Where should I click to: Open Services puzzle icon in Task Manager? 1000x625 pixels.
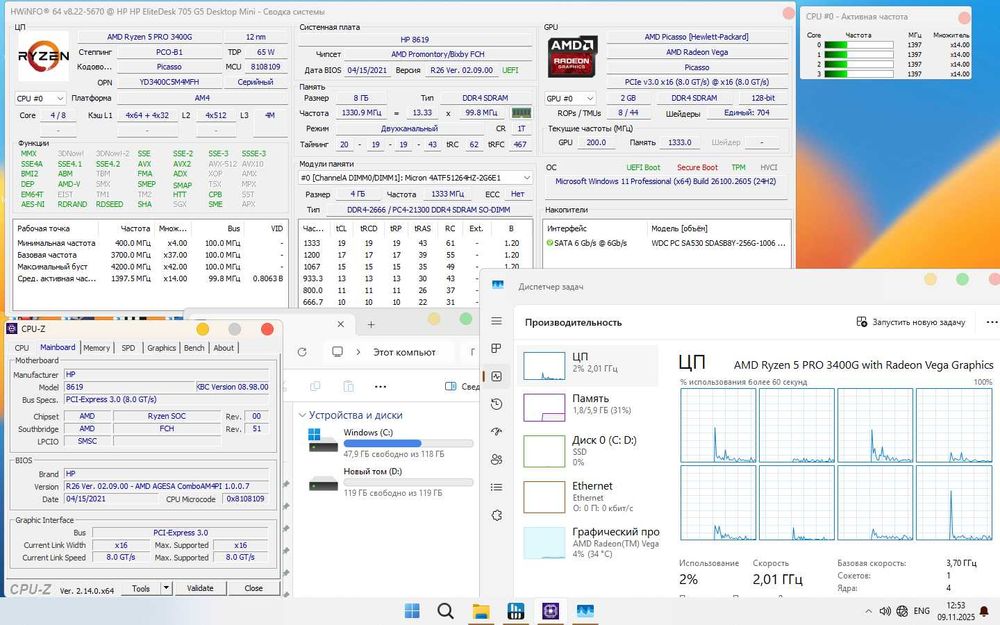click(x=496, y=515)
